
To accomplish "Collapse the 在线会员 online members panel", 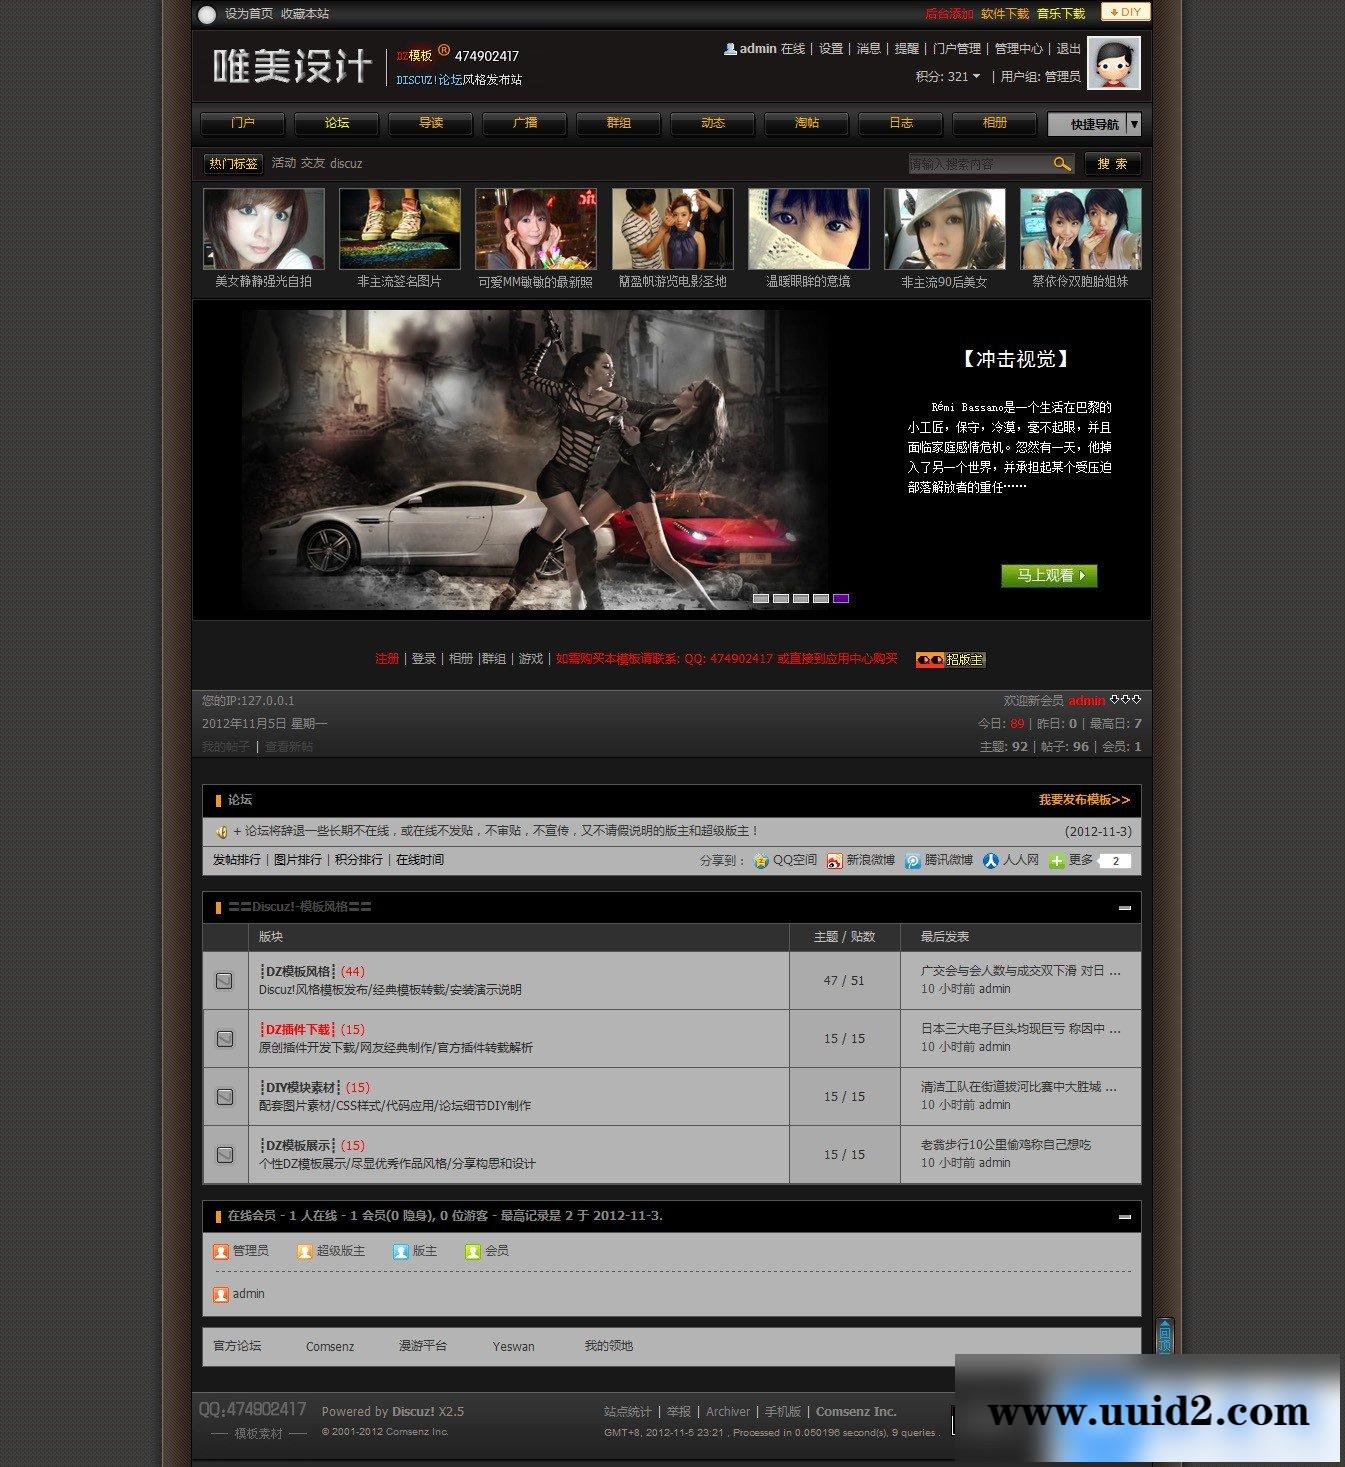I will coord(1125,1217).
